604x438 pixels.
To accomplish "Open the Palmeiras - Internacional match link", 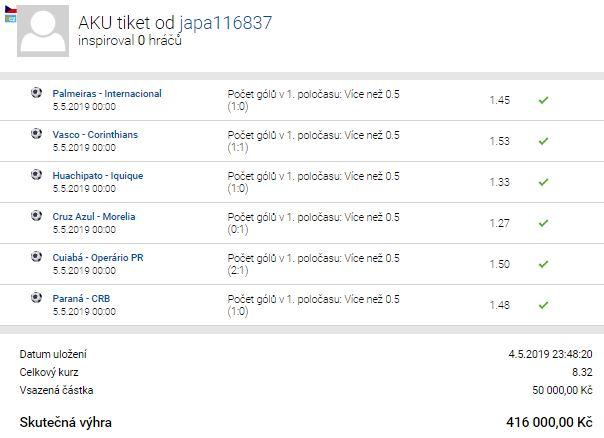I will pyautogui.click(x=107, y=94).
